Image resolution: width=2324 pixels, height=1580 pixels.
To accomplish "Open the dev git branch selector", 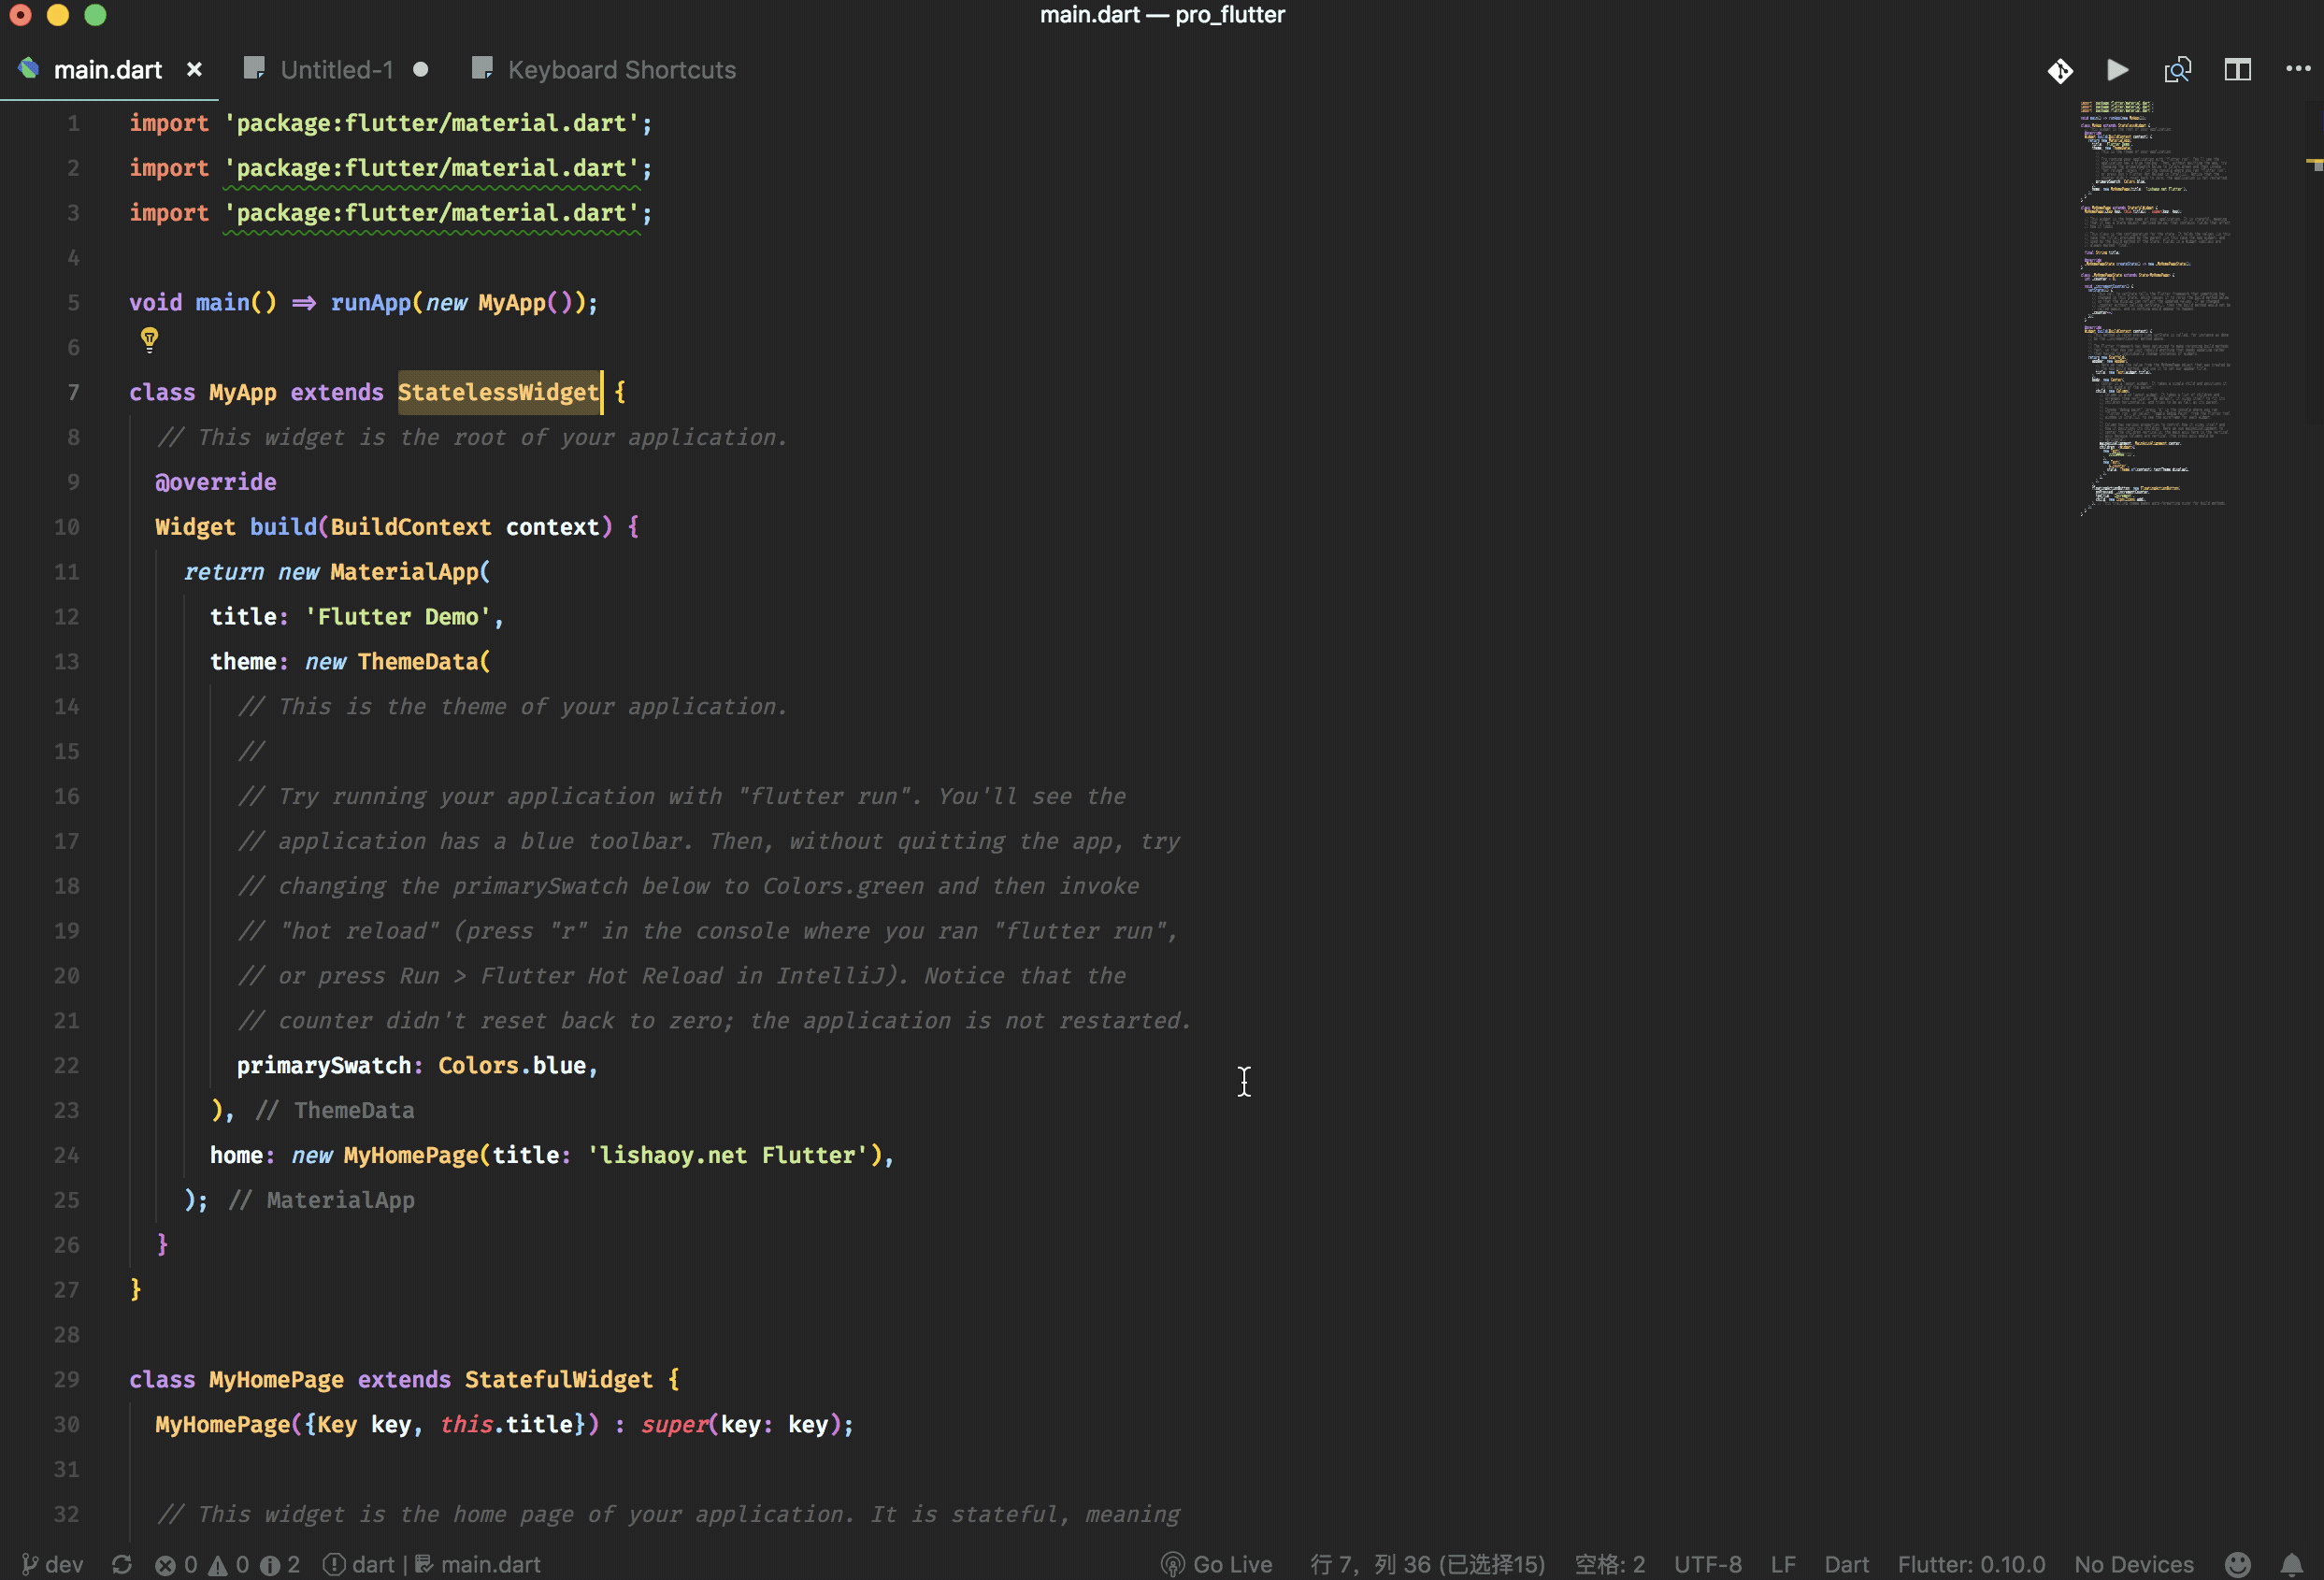I will coord(53,1564).
